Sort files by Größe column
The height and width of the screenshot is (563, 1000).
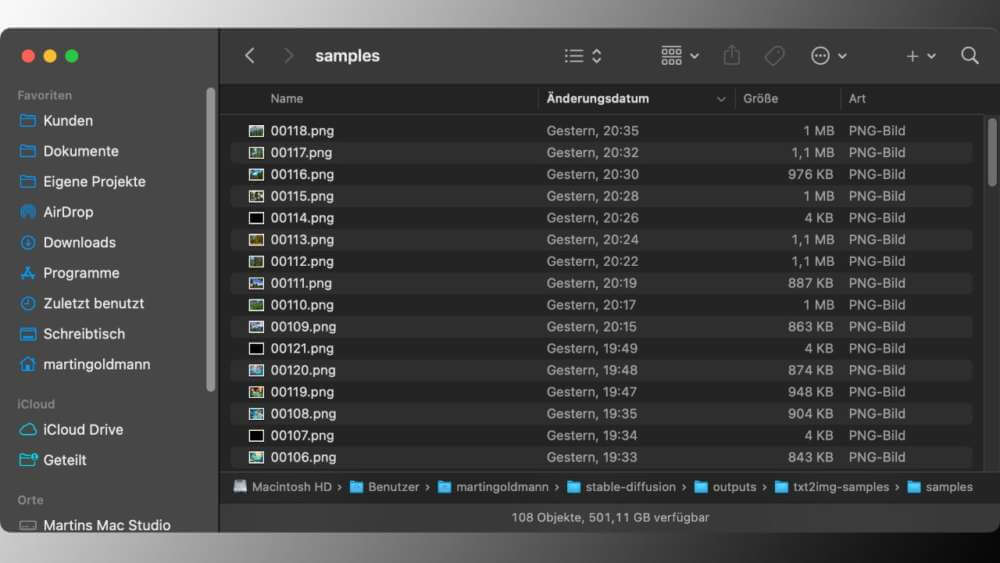point(761,99)
